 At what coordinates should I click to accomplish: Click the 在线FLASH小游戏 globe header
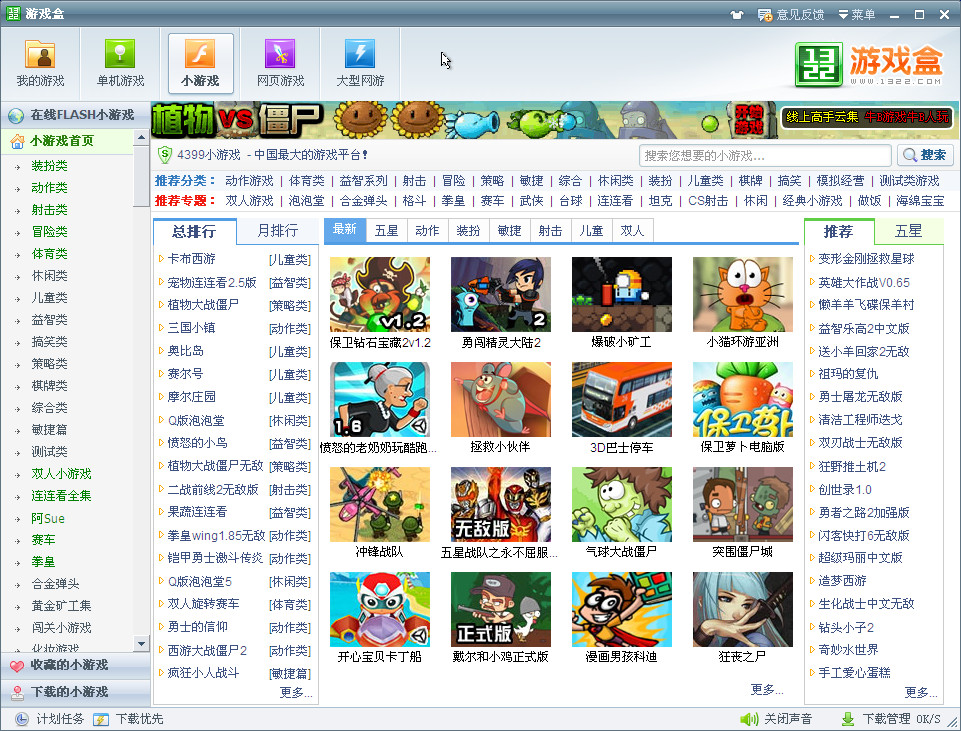tap(75, 115)
